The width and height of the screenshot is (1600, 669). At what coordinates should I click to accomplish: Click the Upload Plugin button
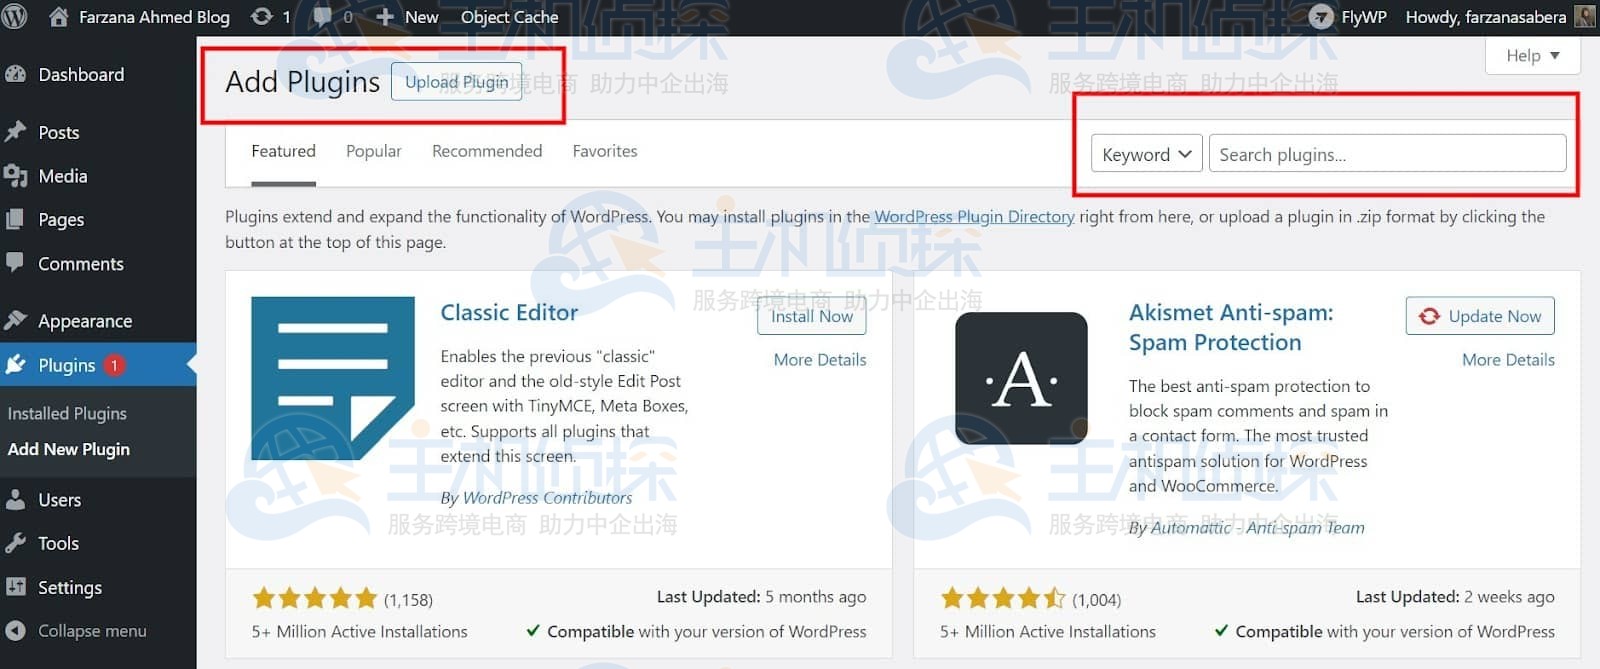click(x=456, y=82)
